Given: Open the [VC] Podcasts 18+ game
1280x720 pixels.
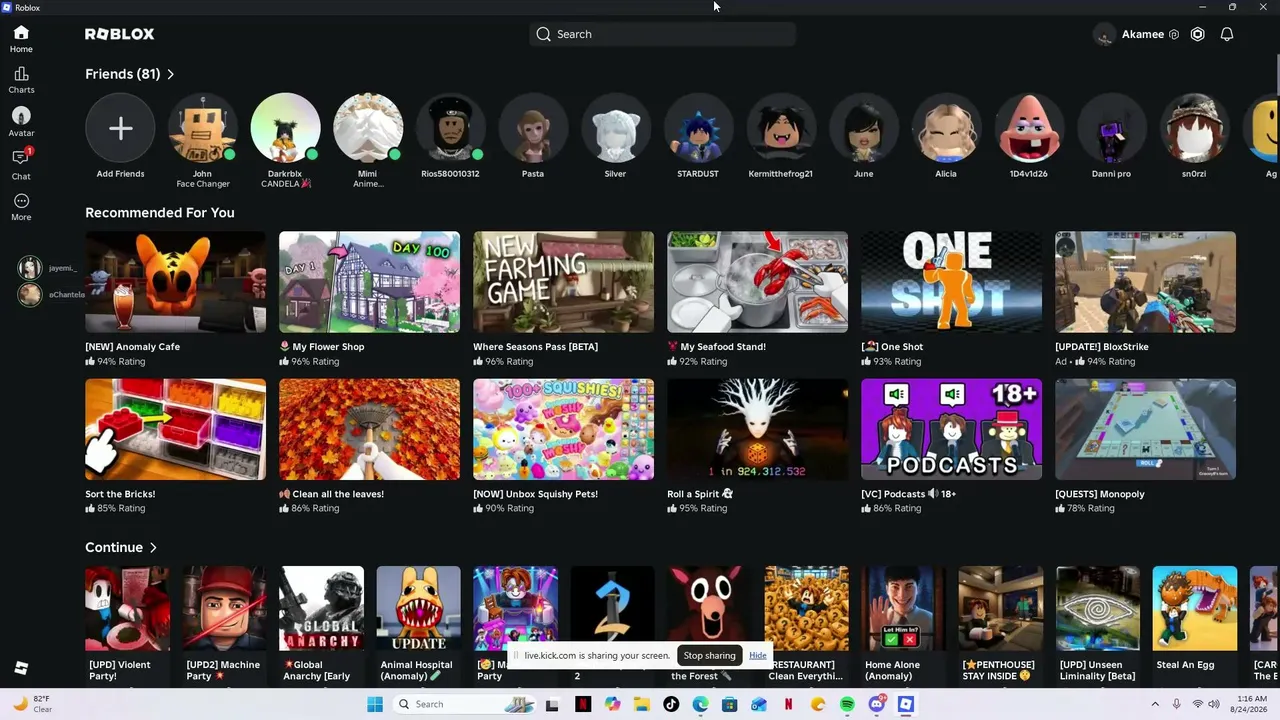Looking at the screenshot, I should (952, 429).
